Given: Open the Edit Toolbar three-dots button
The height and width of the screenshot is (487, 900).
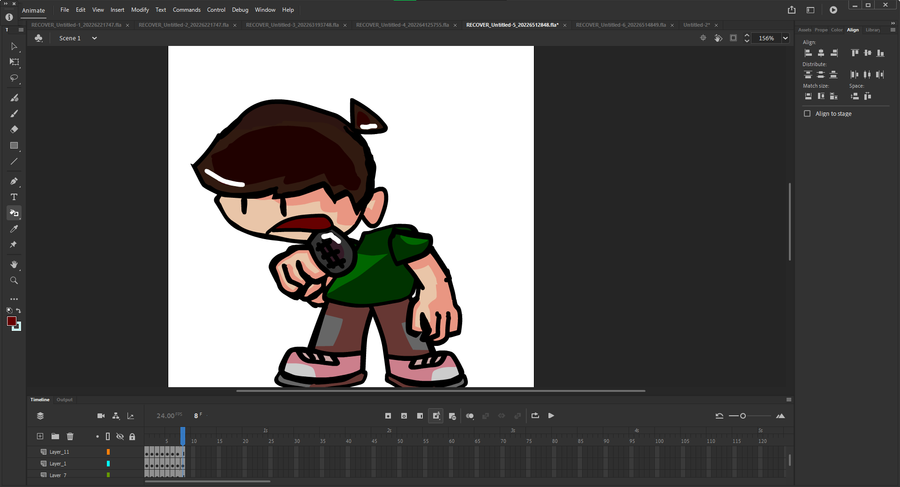Looking at the screenshot, I should click(x=14, y=299).
